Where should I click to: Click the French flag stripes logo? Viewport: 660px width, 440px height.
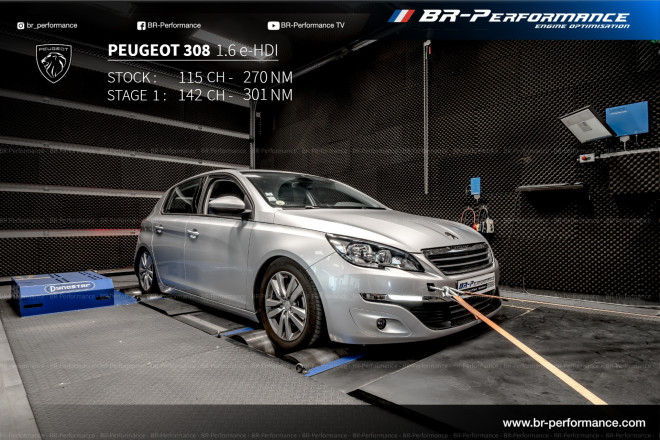point(401,16)
